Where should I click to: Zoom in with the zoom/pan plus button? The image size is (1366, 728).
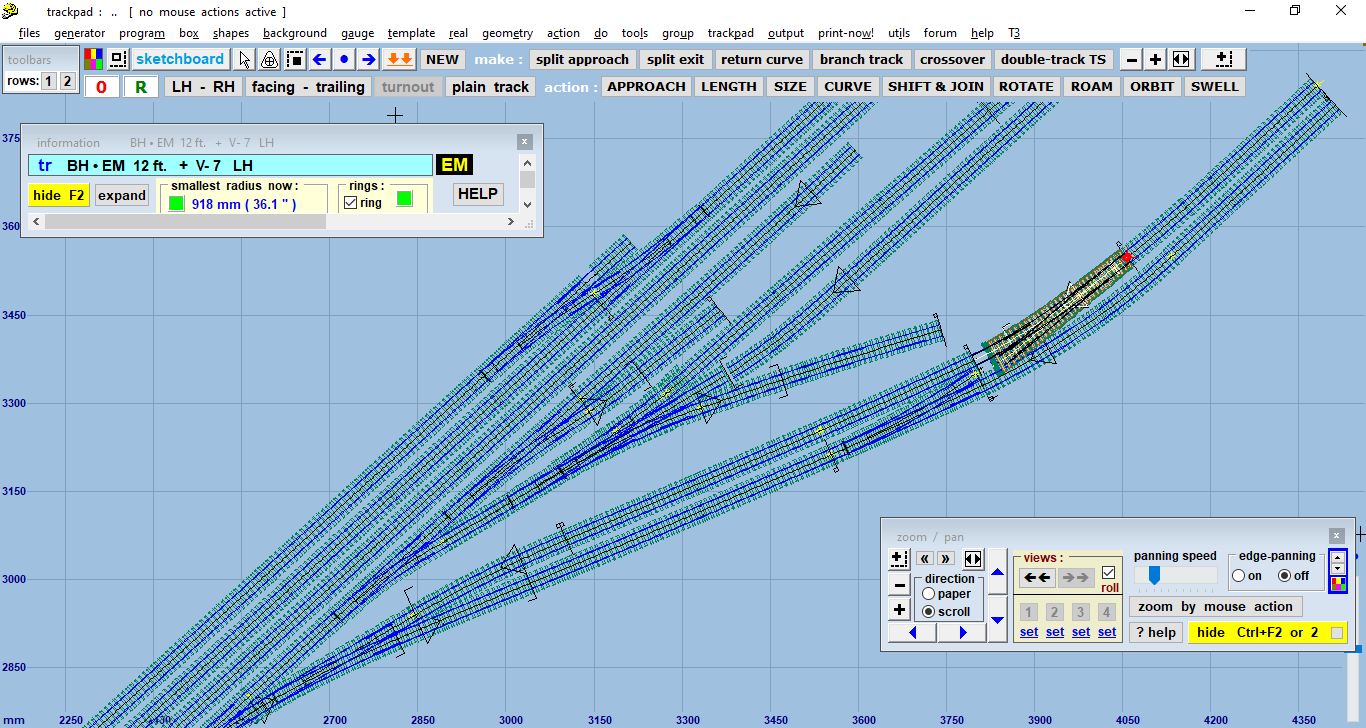pyautogui.click(x=899, y=610)
